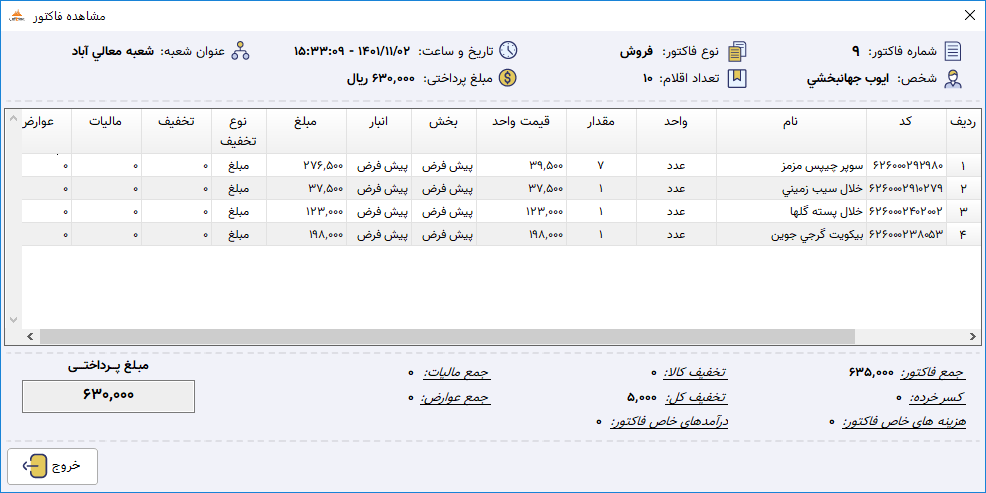The width and height of the screenshot is (986, 493).
Task: Click the بخش column header
Action: pos(443,131)
